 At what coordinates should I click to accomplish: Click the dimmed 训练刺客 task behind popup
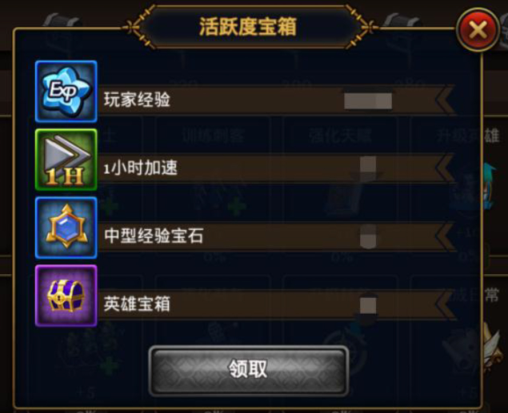coord(213,136)
